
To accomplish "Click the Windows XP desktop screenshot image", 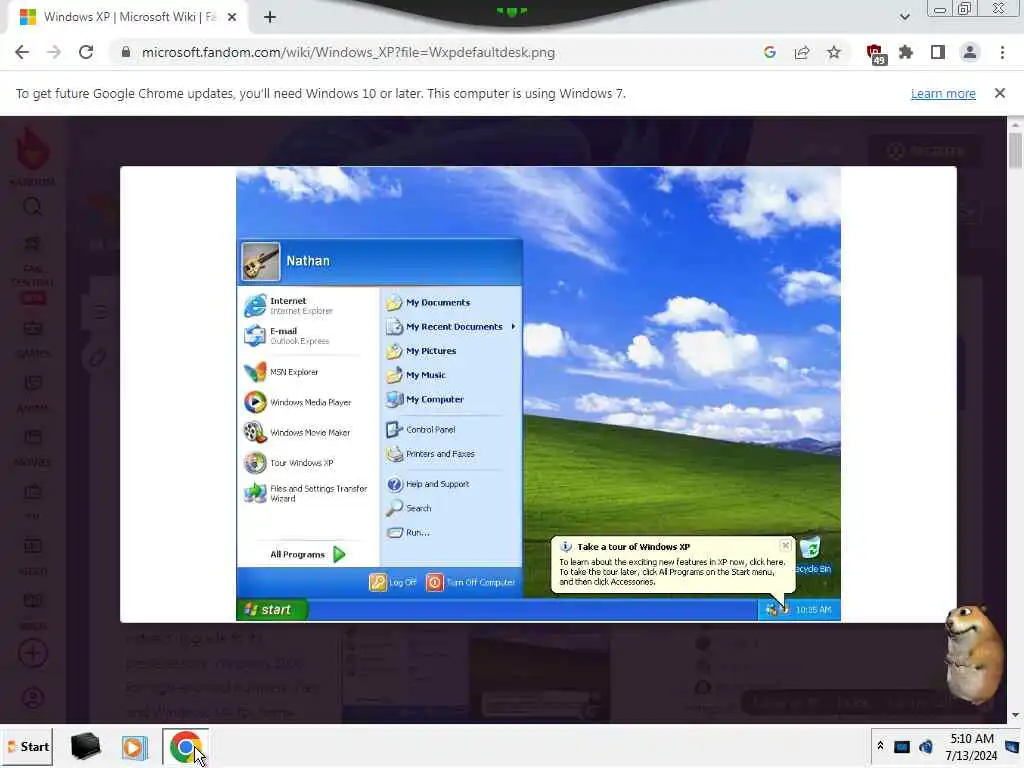I will (538, 394).
